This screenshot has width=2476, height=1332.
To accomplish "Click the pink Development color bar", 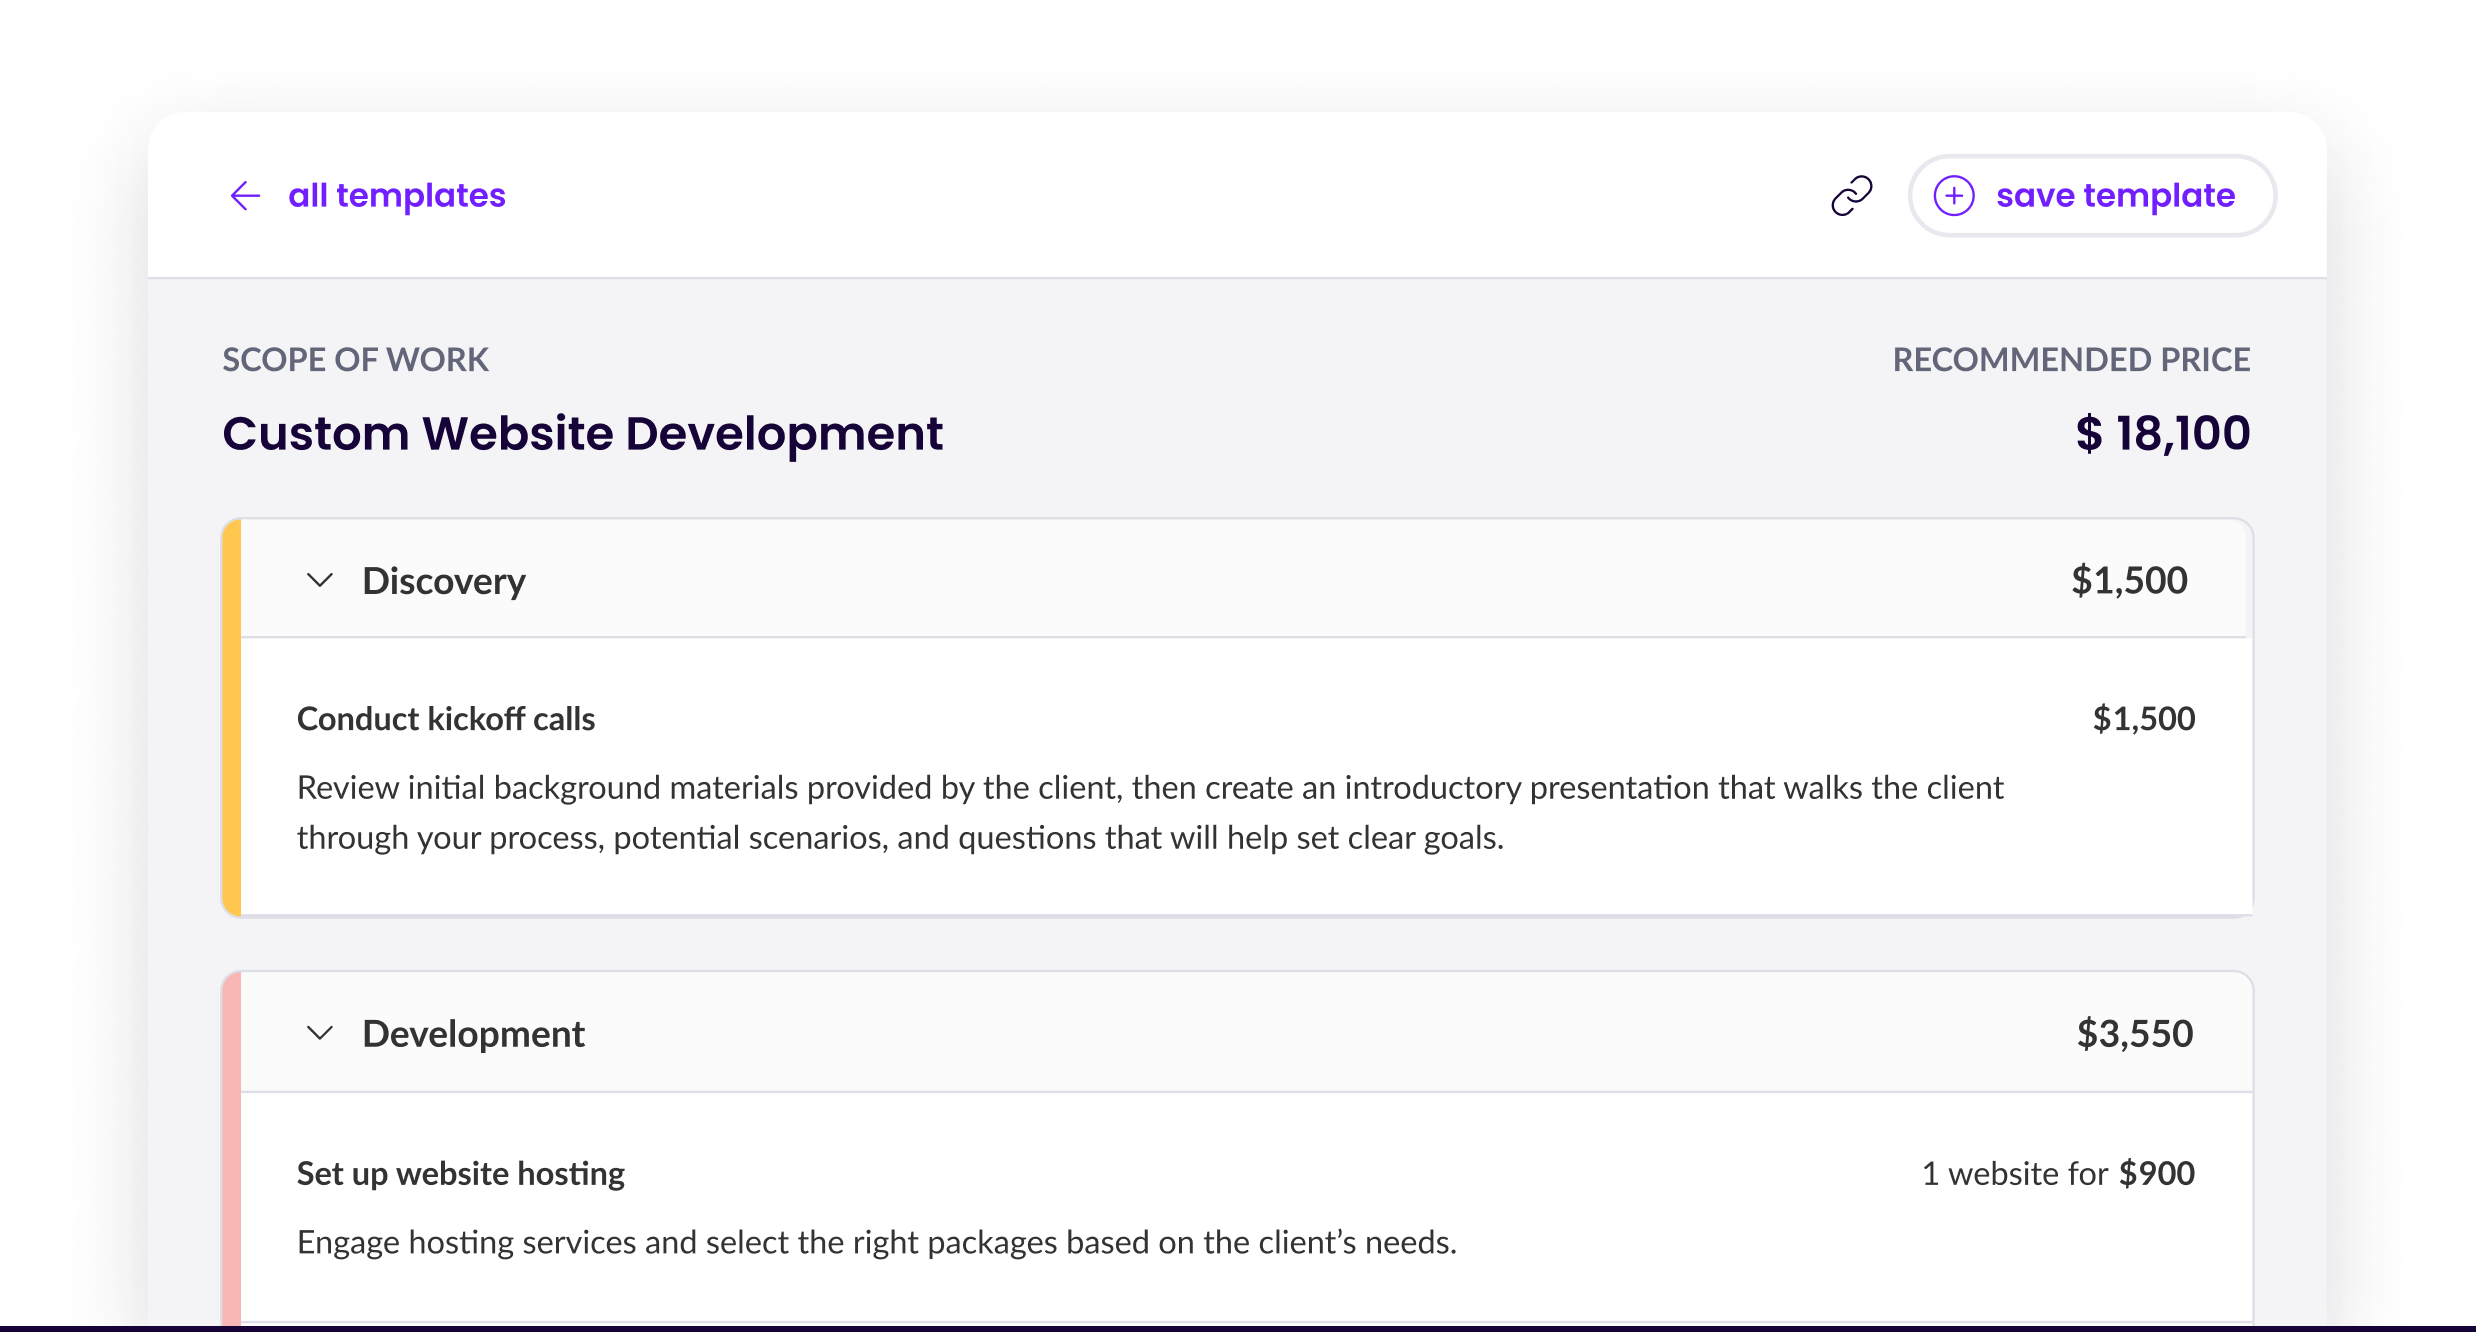I will 231,1150.
